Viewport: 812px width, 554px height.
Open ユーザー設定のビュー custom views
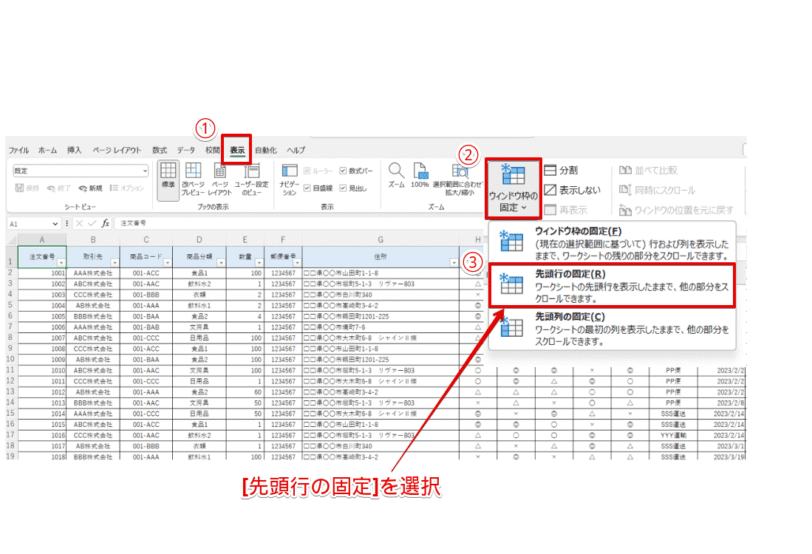tap(252, 179)
